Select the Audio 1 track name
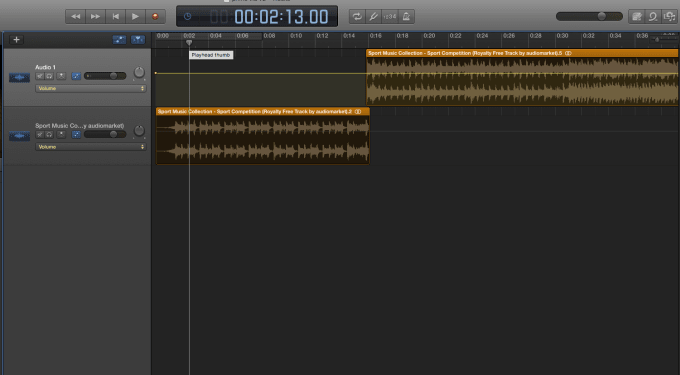Screen dimensions: 680x375 46,67
